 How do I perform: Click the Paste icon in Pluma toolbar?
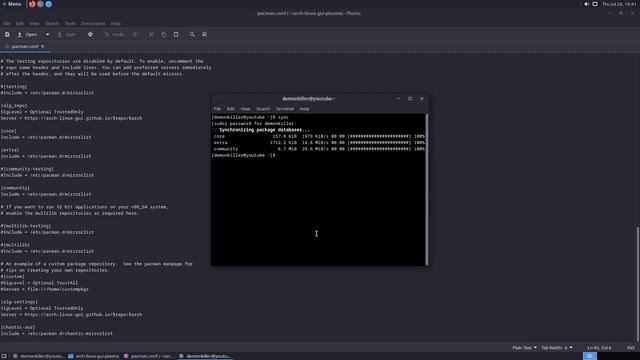(x=176, y=35)
